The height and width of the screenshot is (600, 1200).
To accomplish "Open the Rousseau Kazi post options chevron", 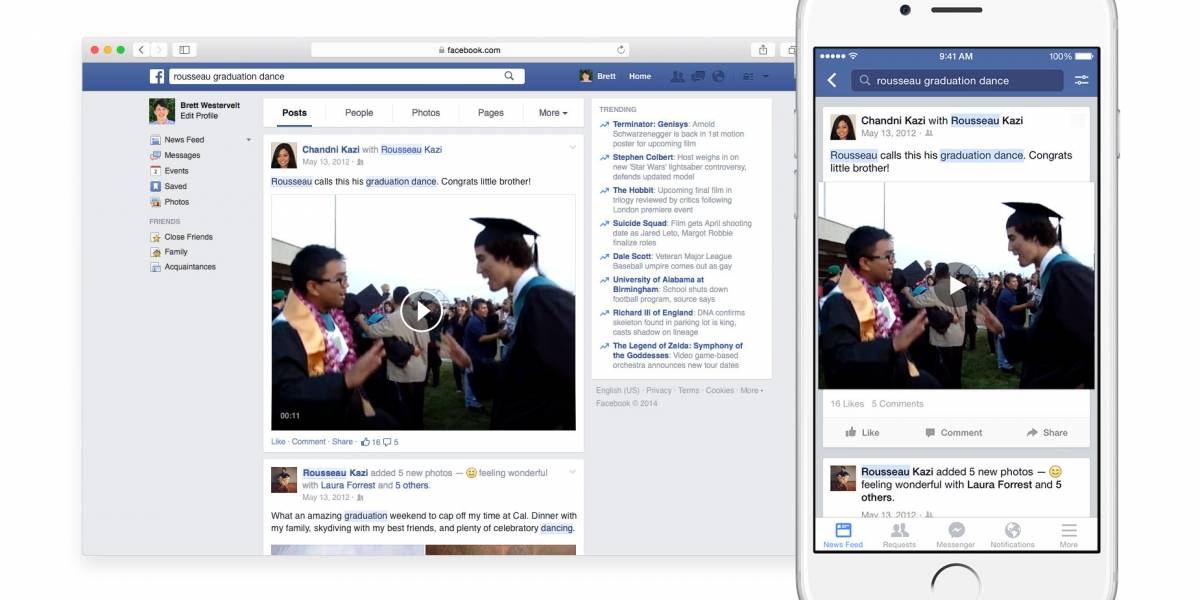I will click(573, 471).
